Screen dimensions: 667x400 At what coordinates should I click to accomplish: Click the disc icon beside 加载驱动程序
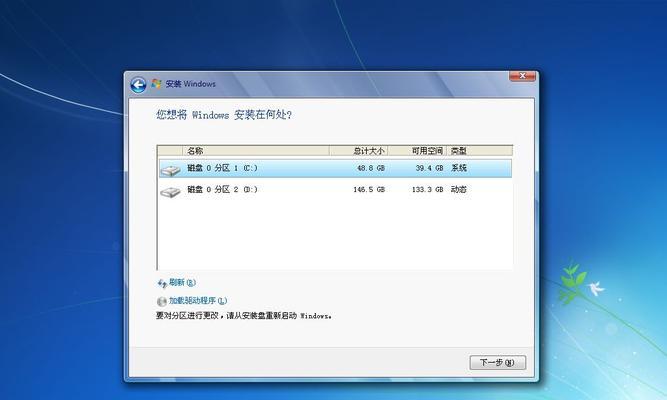tap(162, 301)
